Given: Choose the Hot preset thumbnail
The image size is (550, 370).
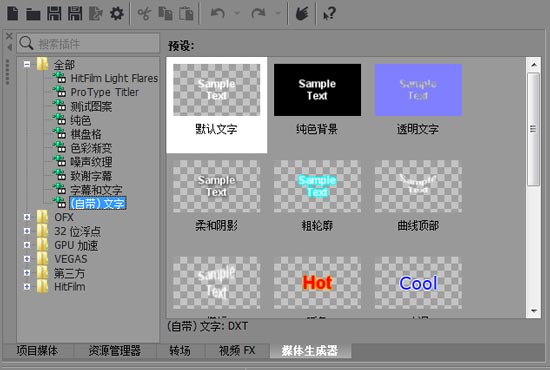Looking at the screenshot, I should 317,283.
